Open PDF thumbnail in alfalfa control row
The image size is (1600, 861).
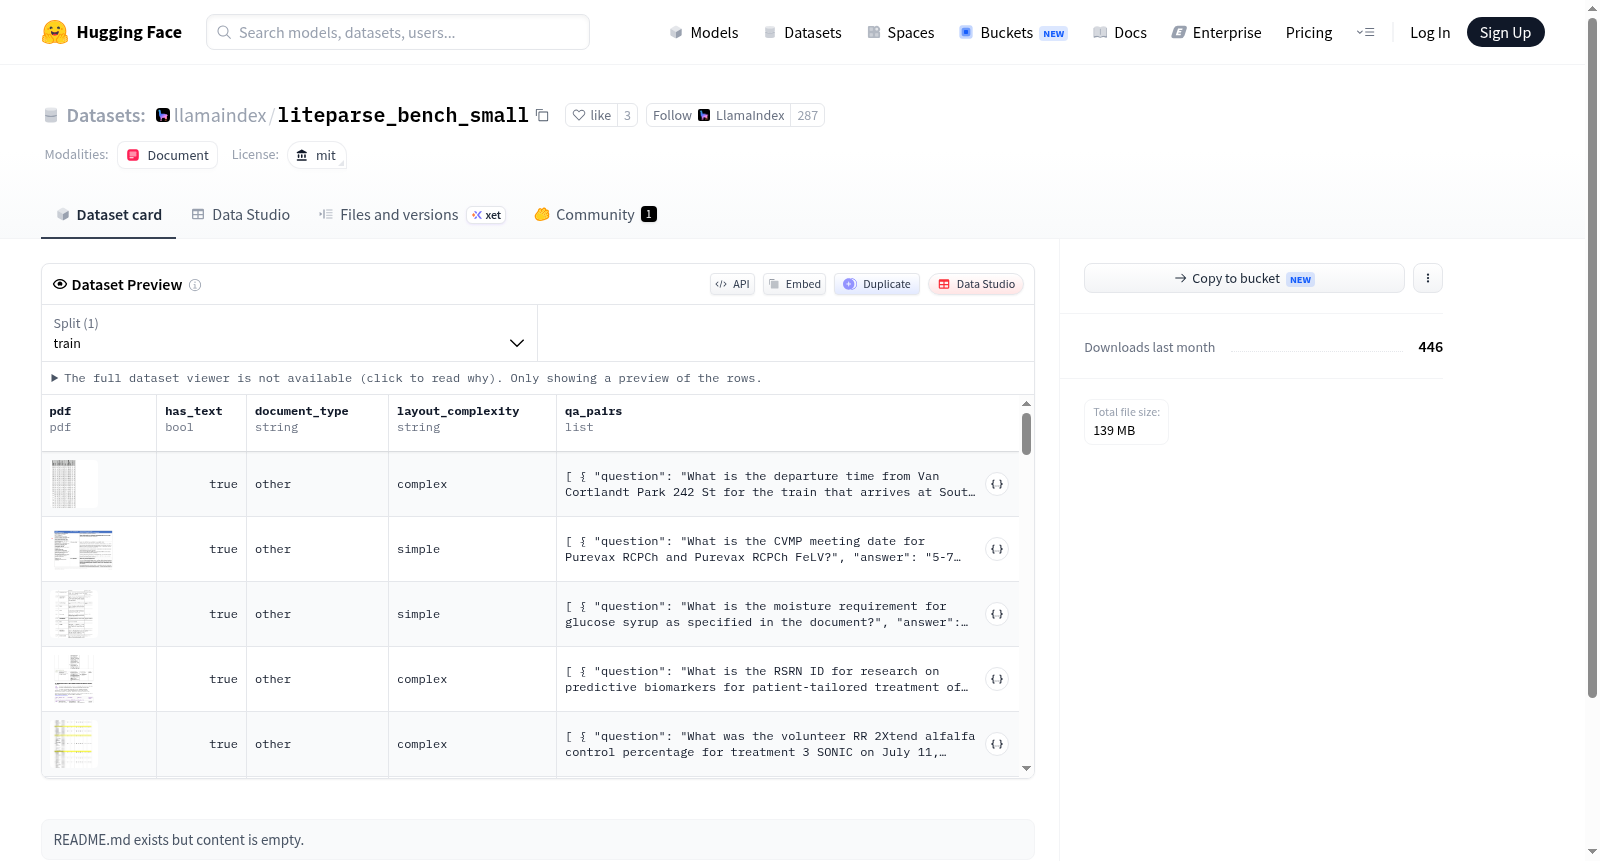pyautogui.click(x=74, y=744)
